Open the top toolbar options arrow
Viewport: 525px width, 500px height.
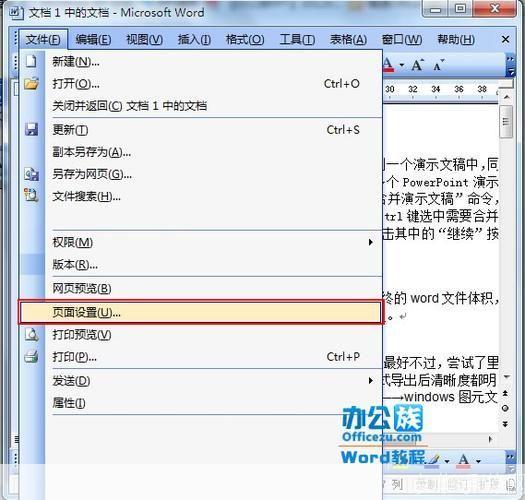click(x=511, y=72)
